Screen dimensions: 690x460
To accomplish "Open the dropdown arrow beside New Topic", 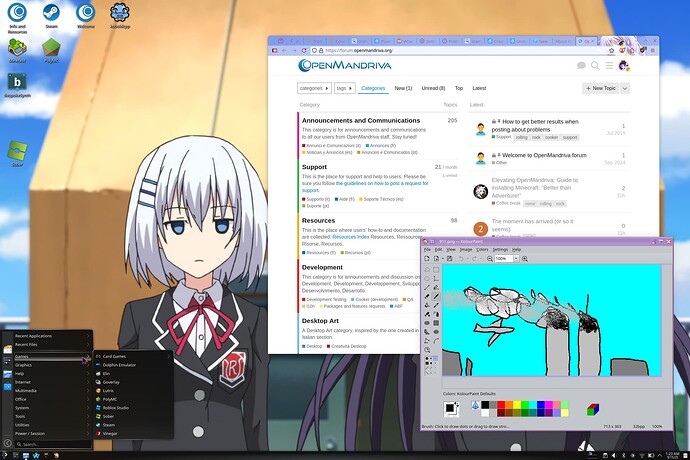I will (x=625, y=88).
